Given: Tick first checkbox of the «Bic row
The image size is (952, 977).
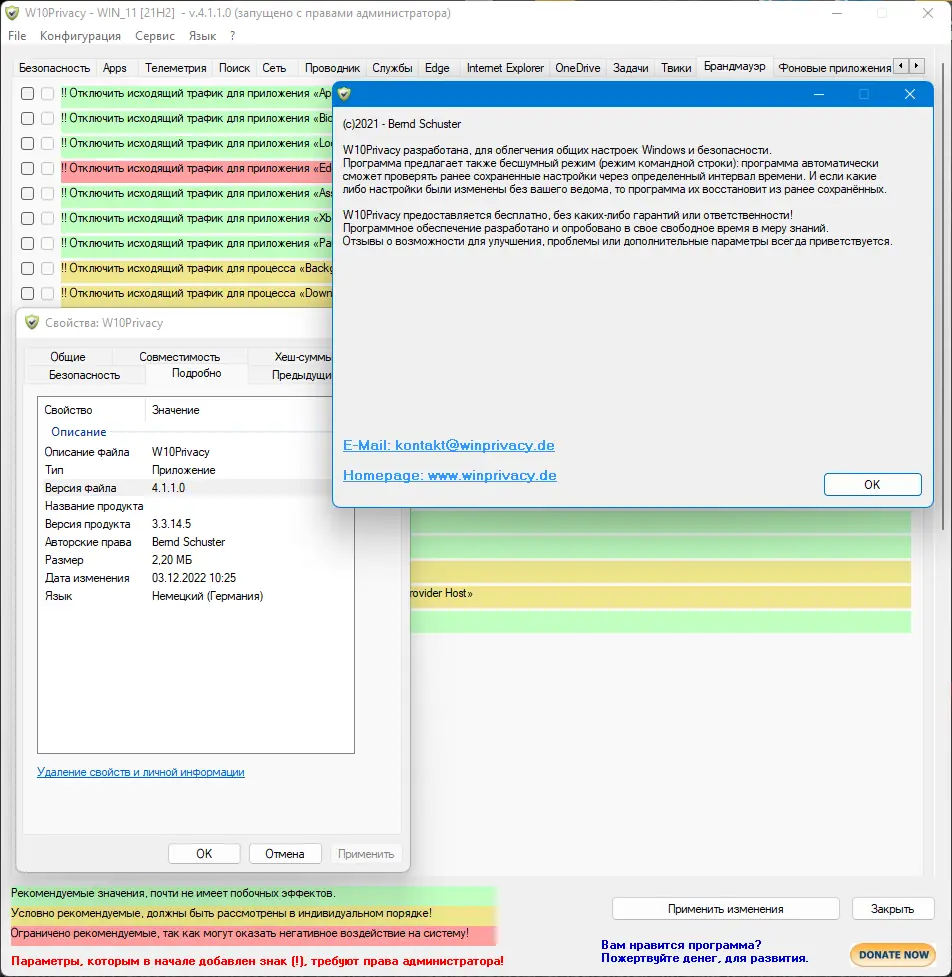Looking at the screenshot, I should click(27, 118).
